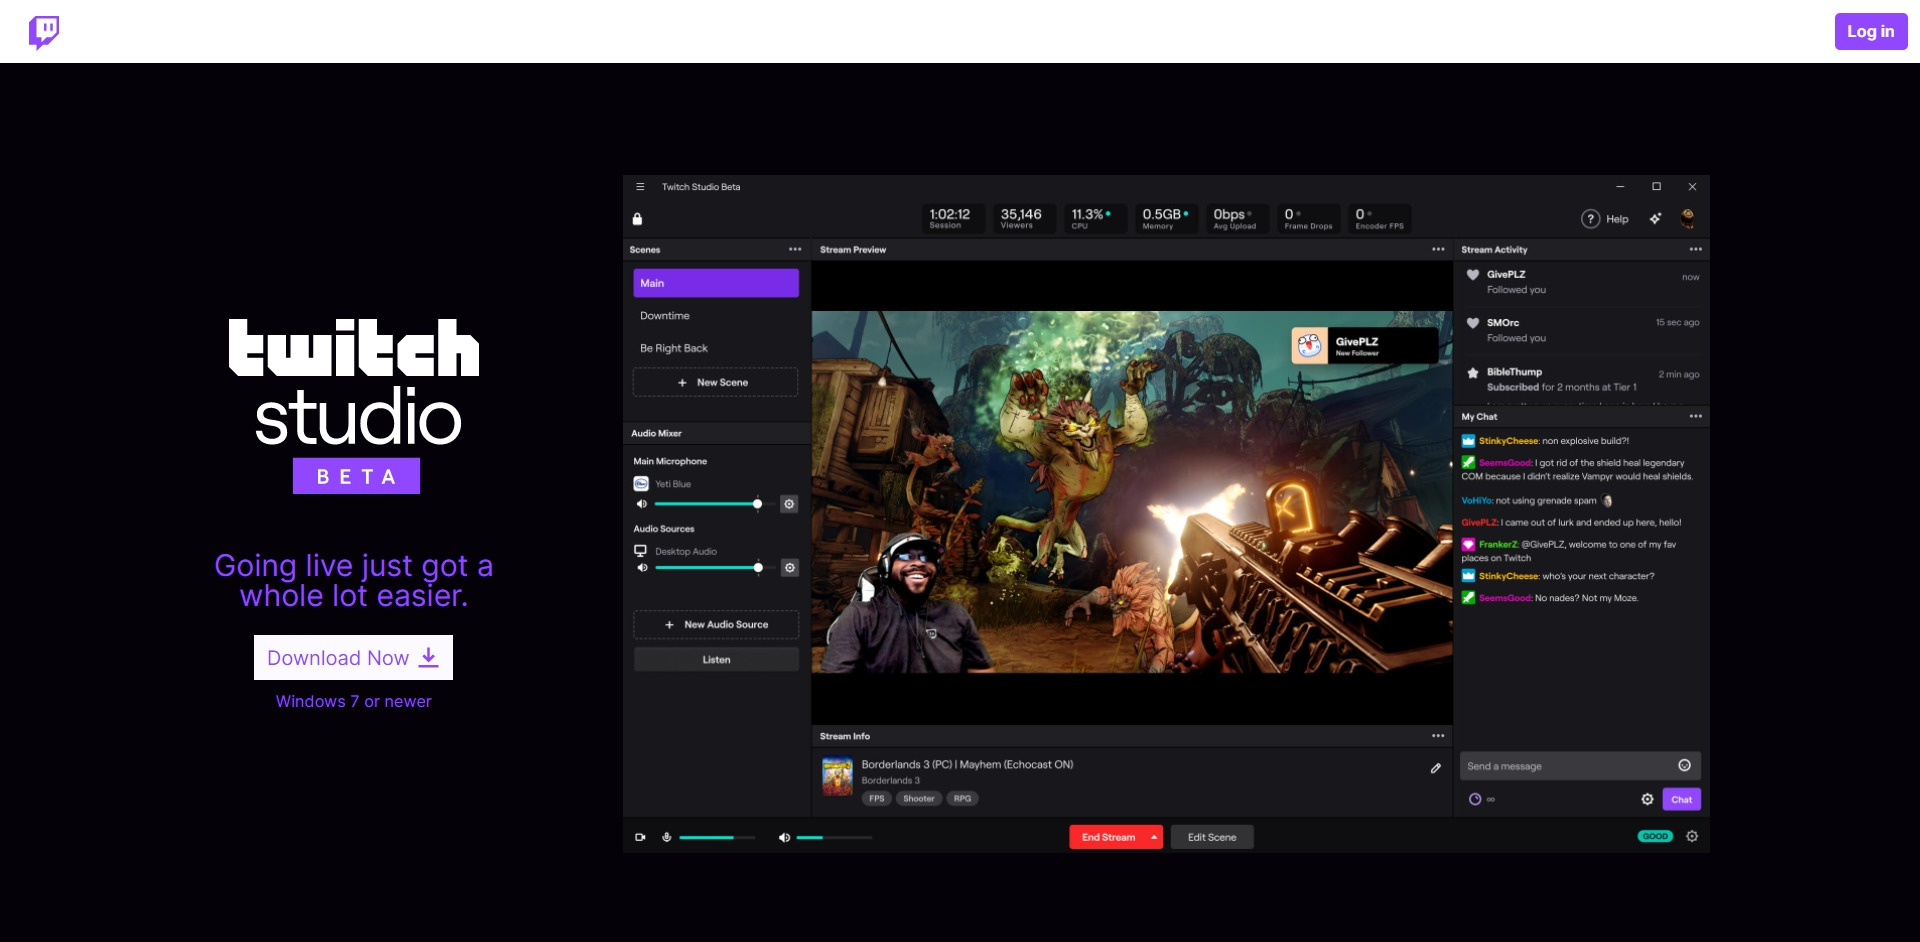Click the 'Windows 7 or newer' text
This screenshot has width=1920, height=942.
(353, 702)
